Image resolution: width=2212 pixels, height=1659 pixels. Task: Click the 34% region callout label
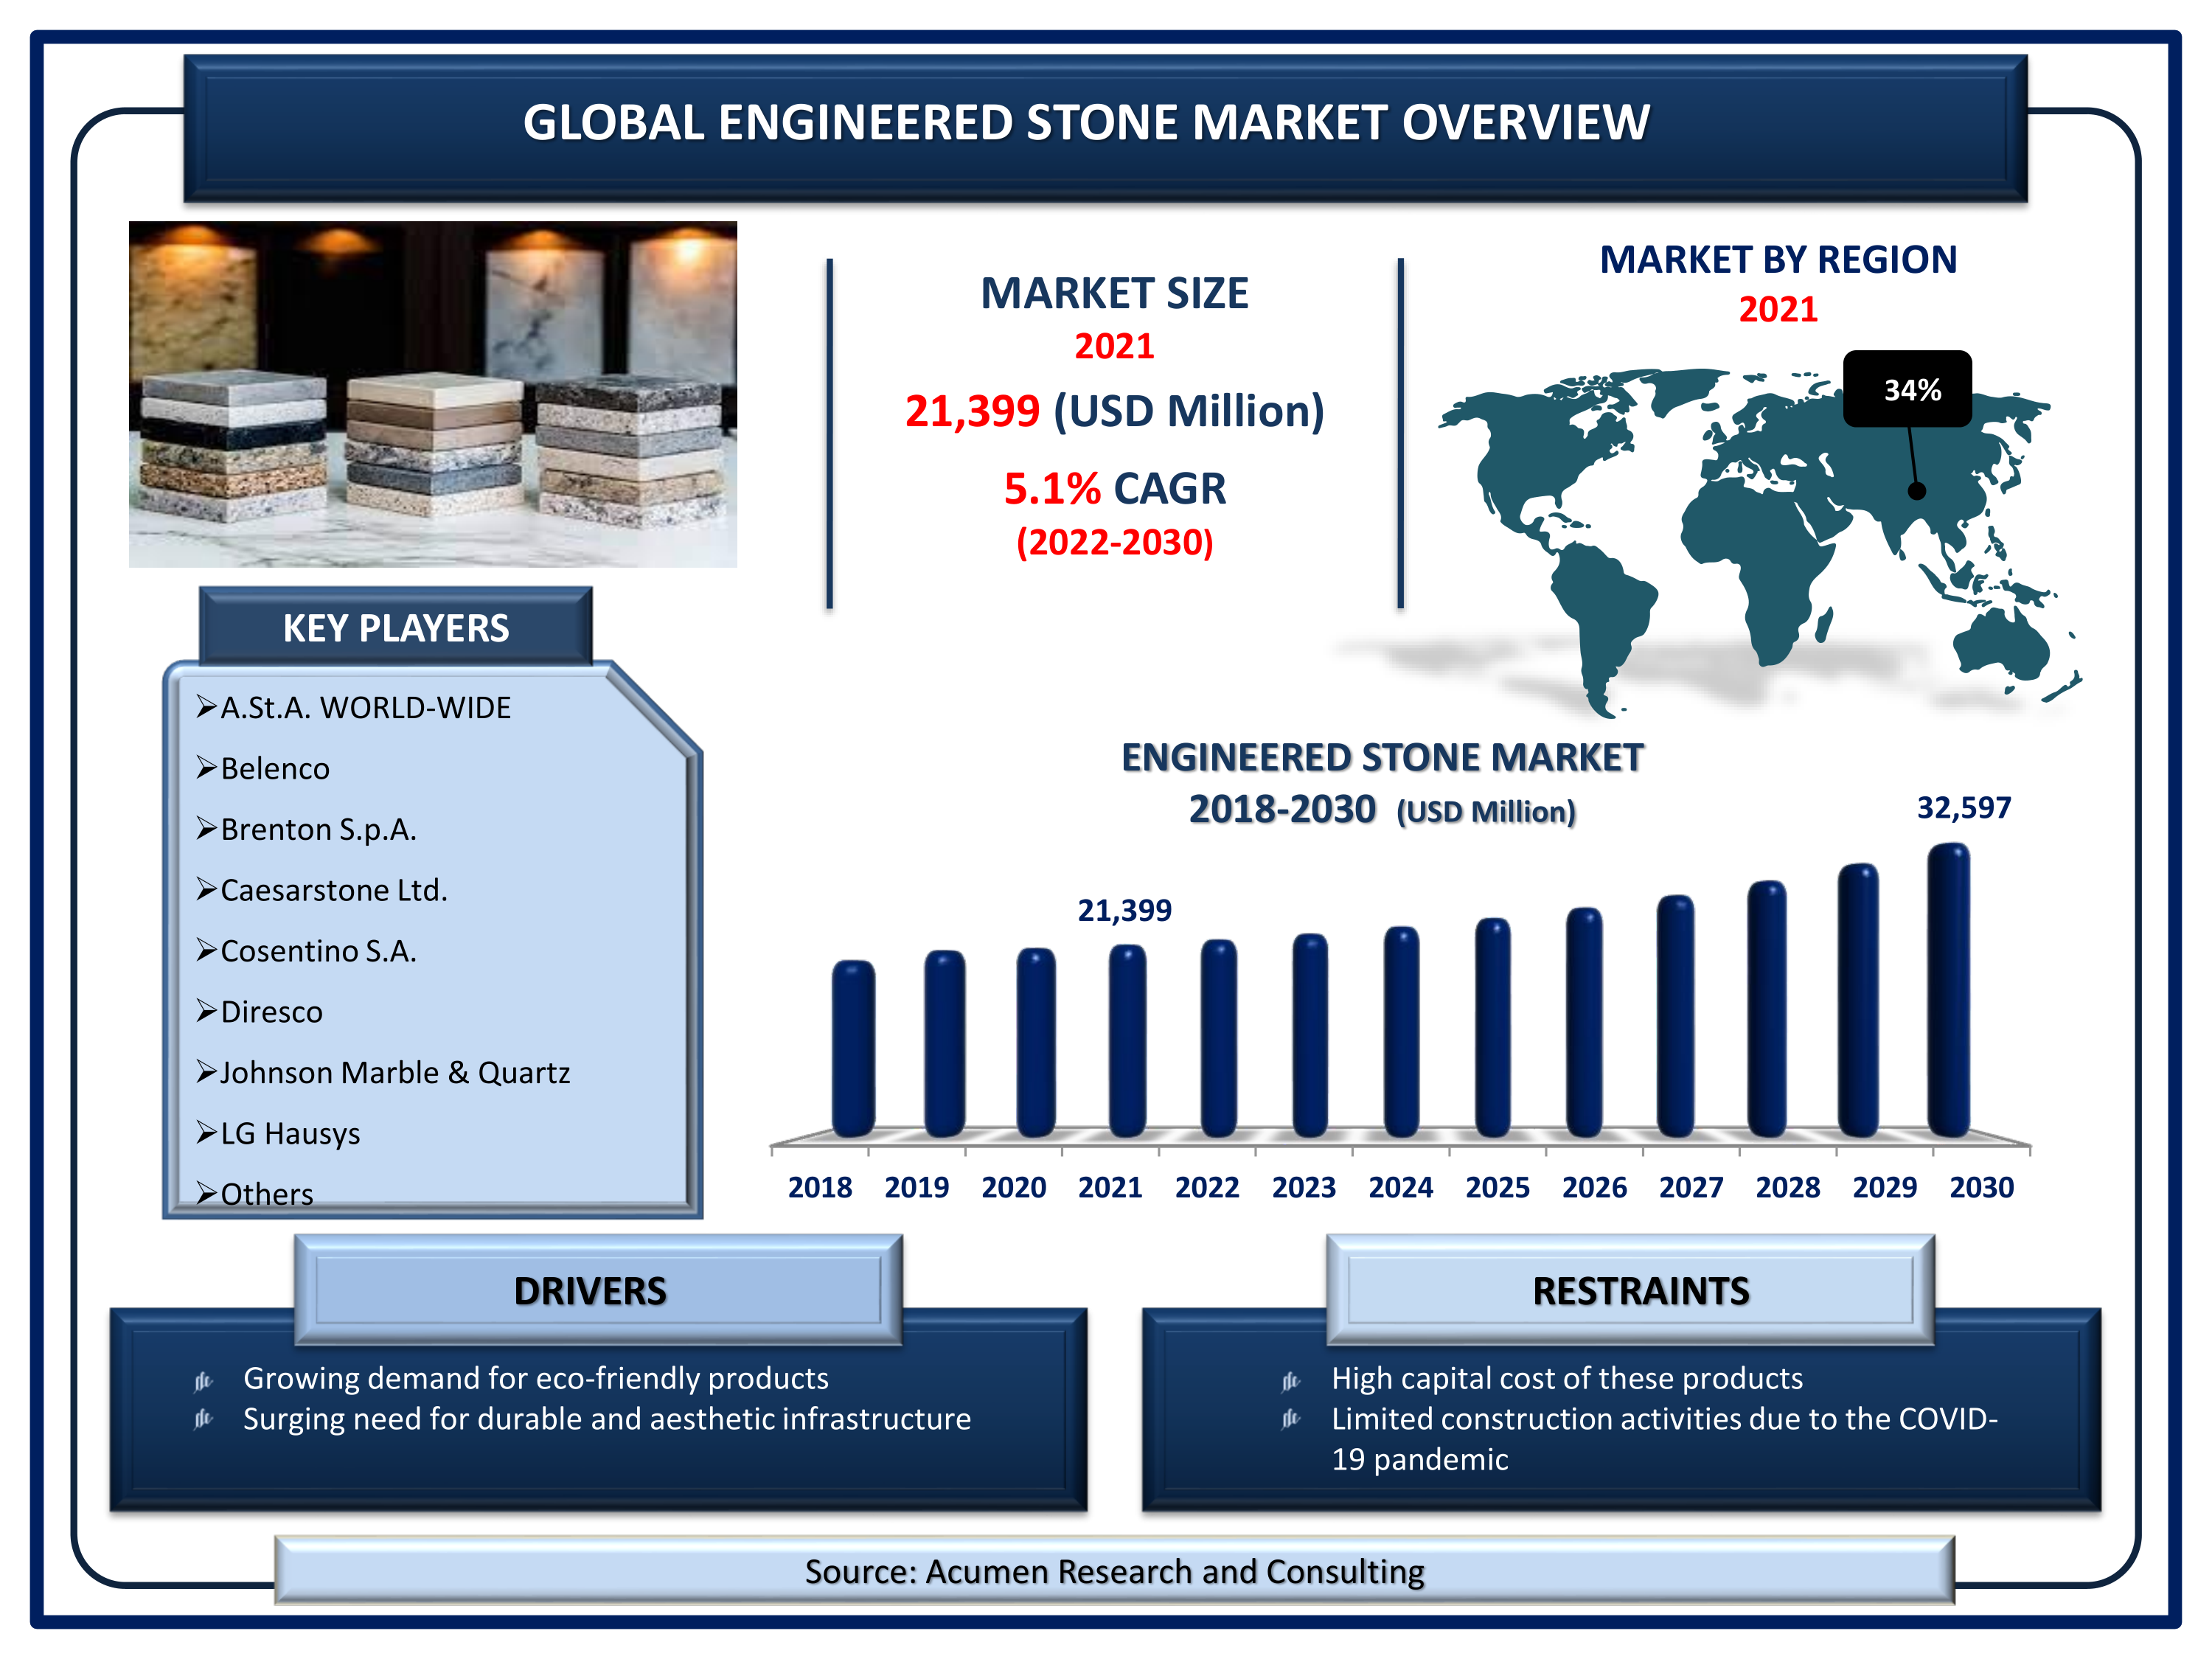pyautogui.click(x=1907, y=389)
